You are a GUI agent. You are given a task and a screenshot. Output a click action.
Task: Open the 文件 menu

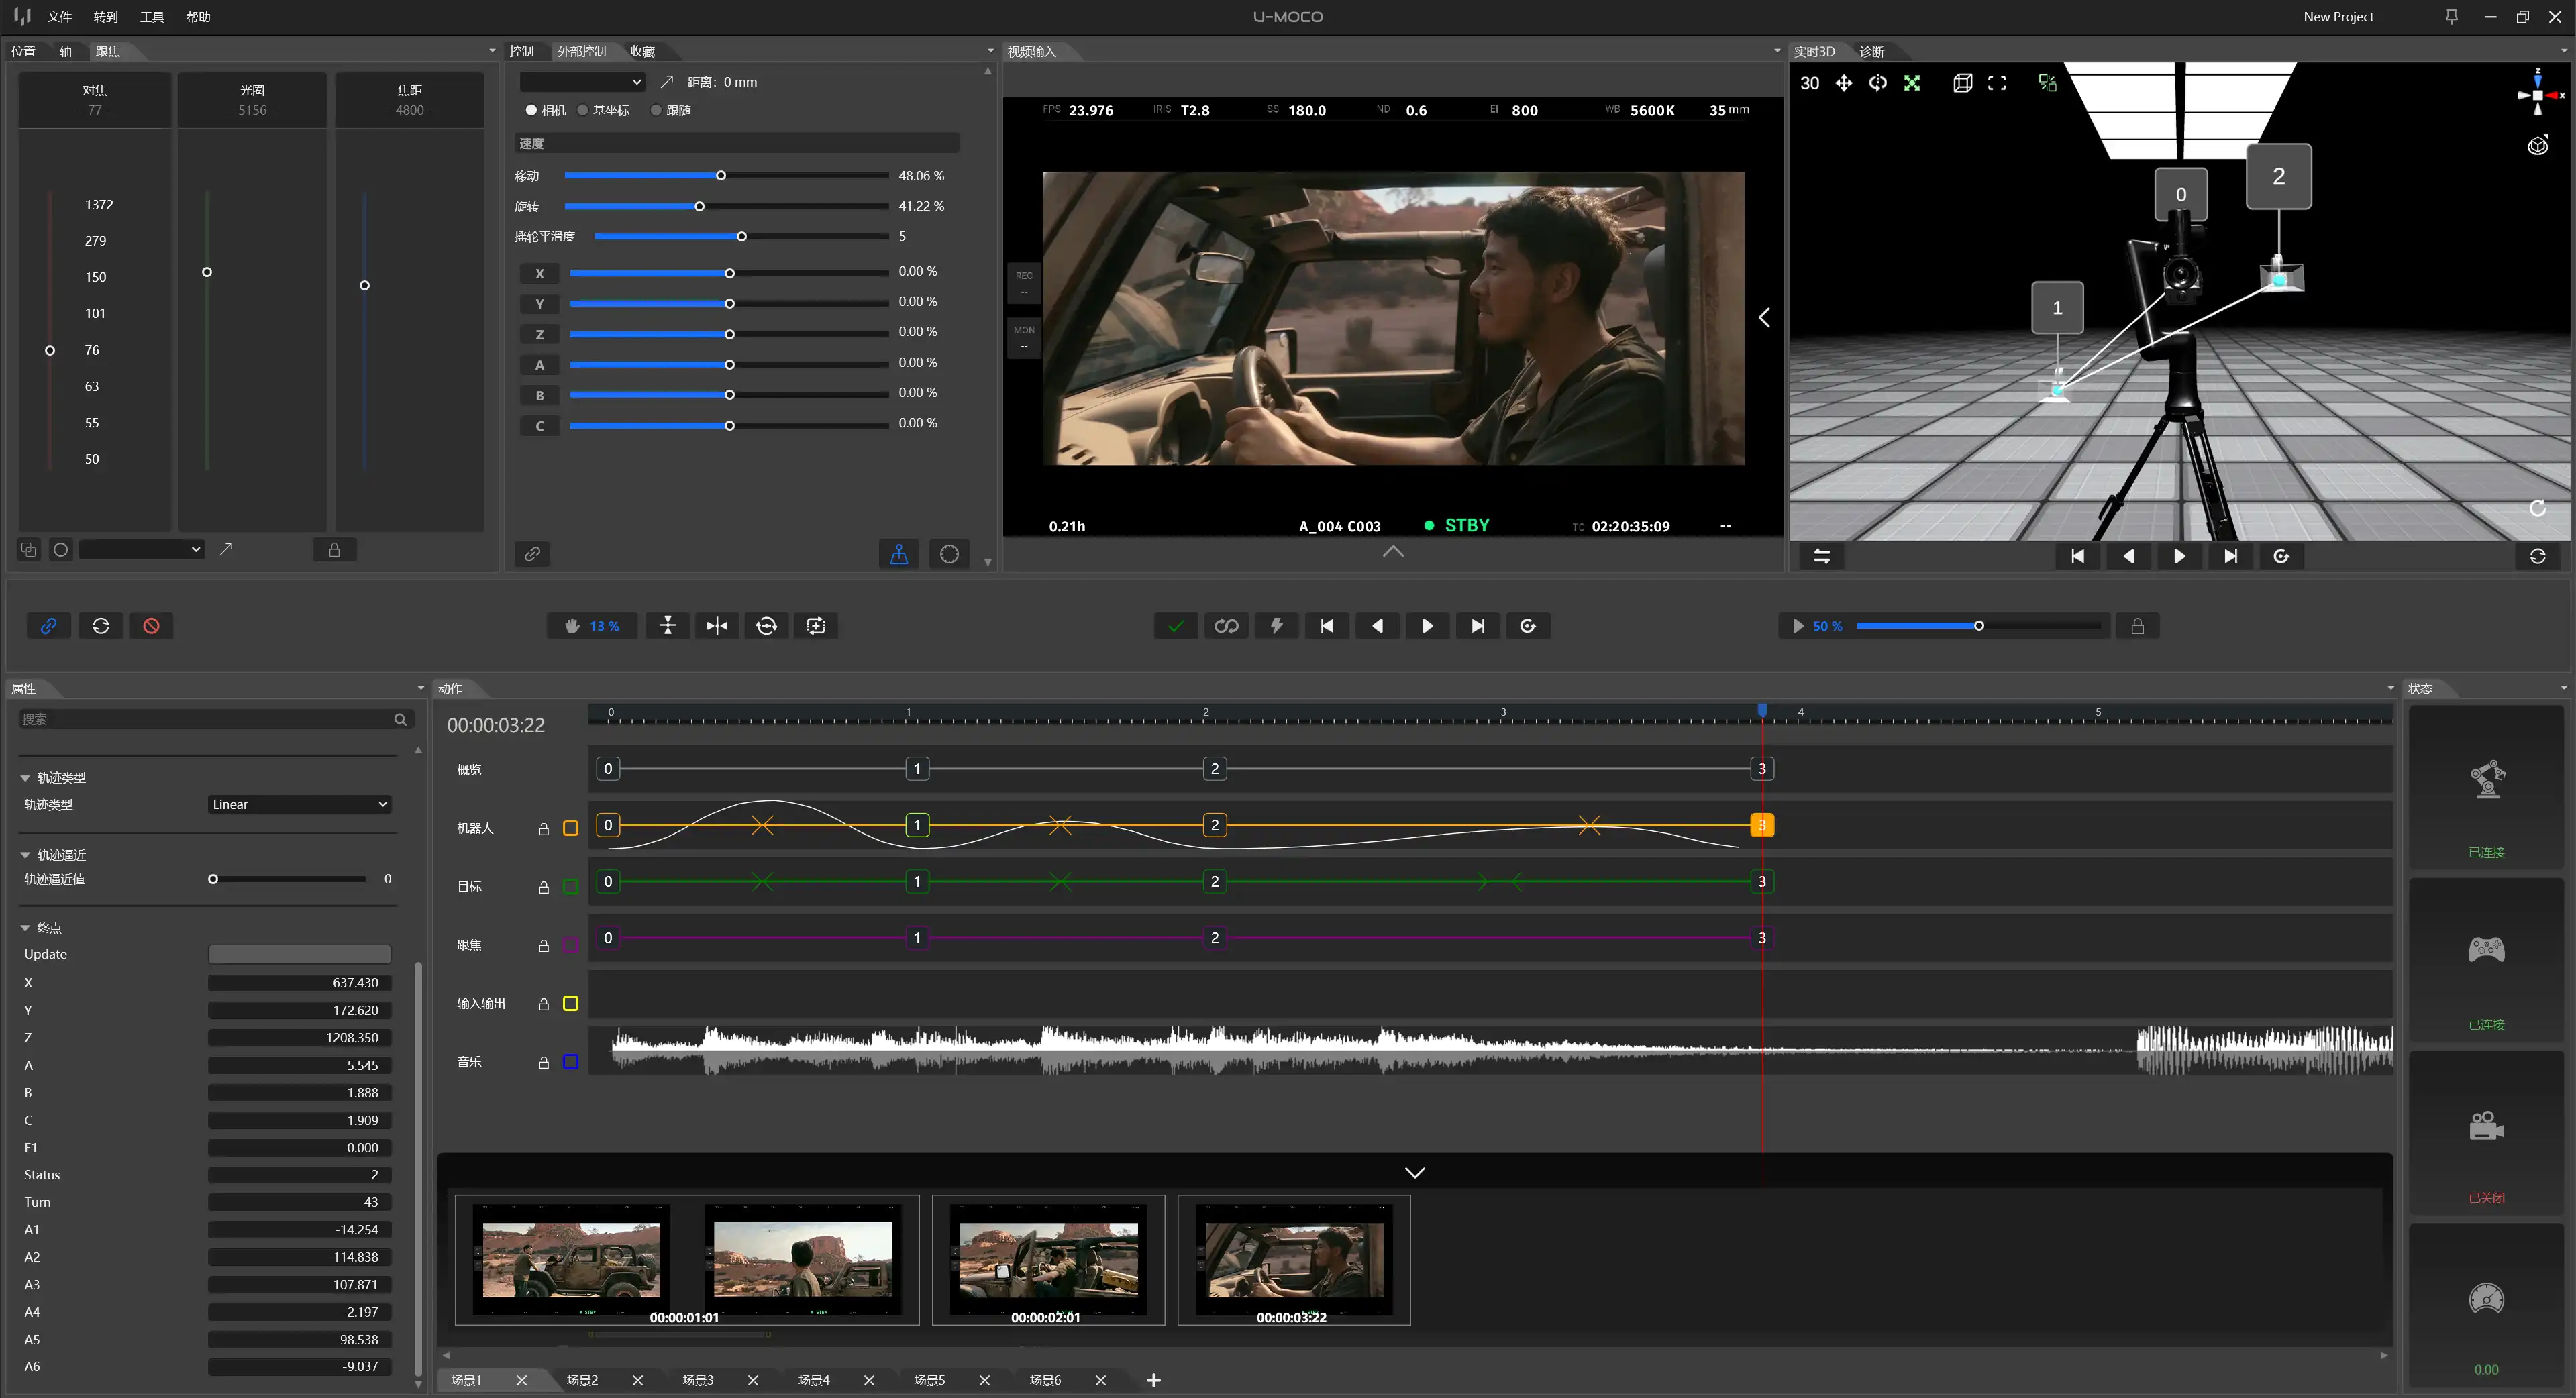point(60,17)
